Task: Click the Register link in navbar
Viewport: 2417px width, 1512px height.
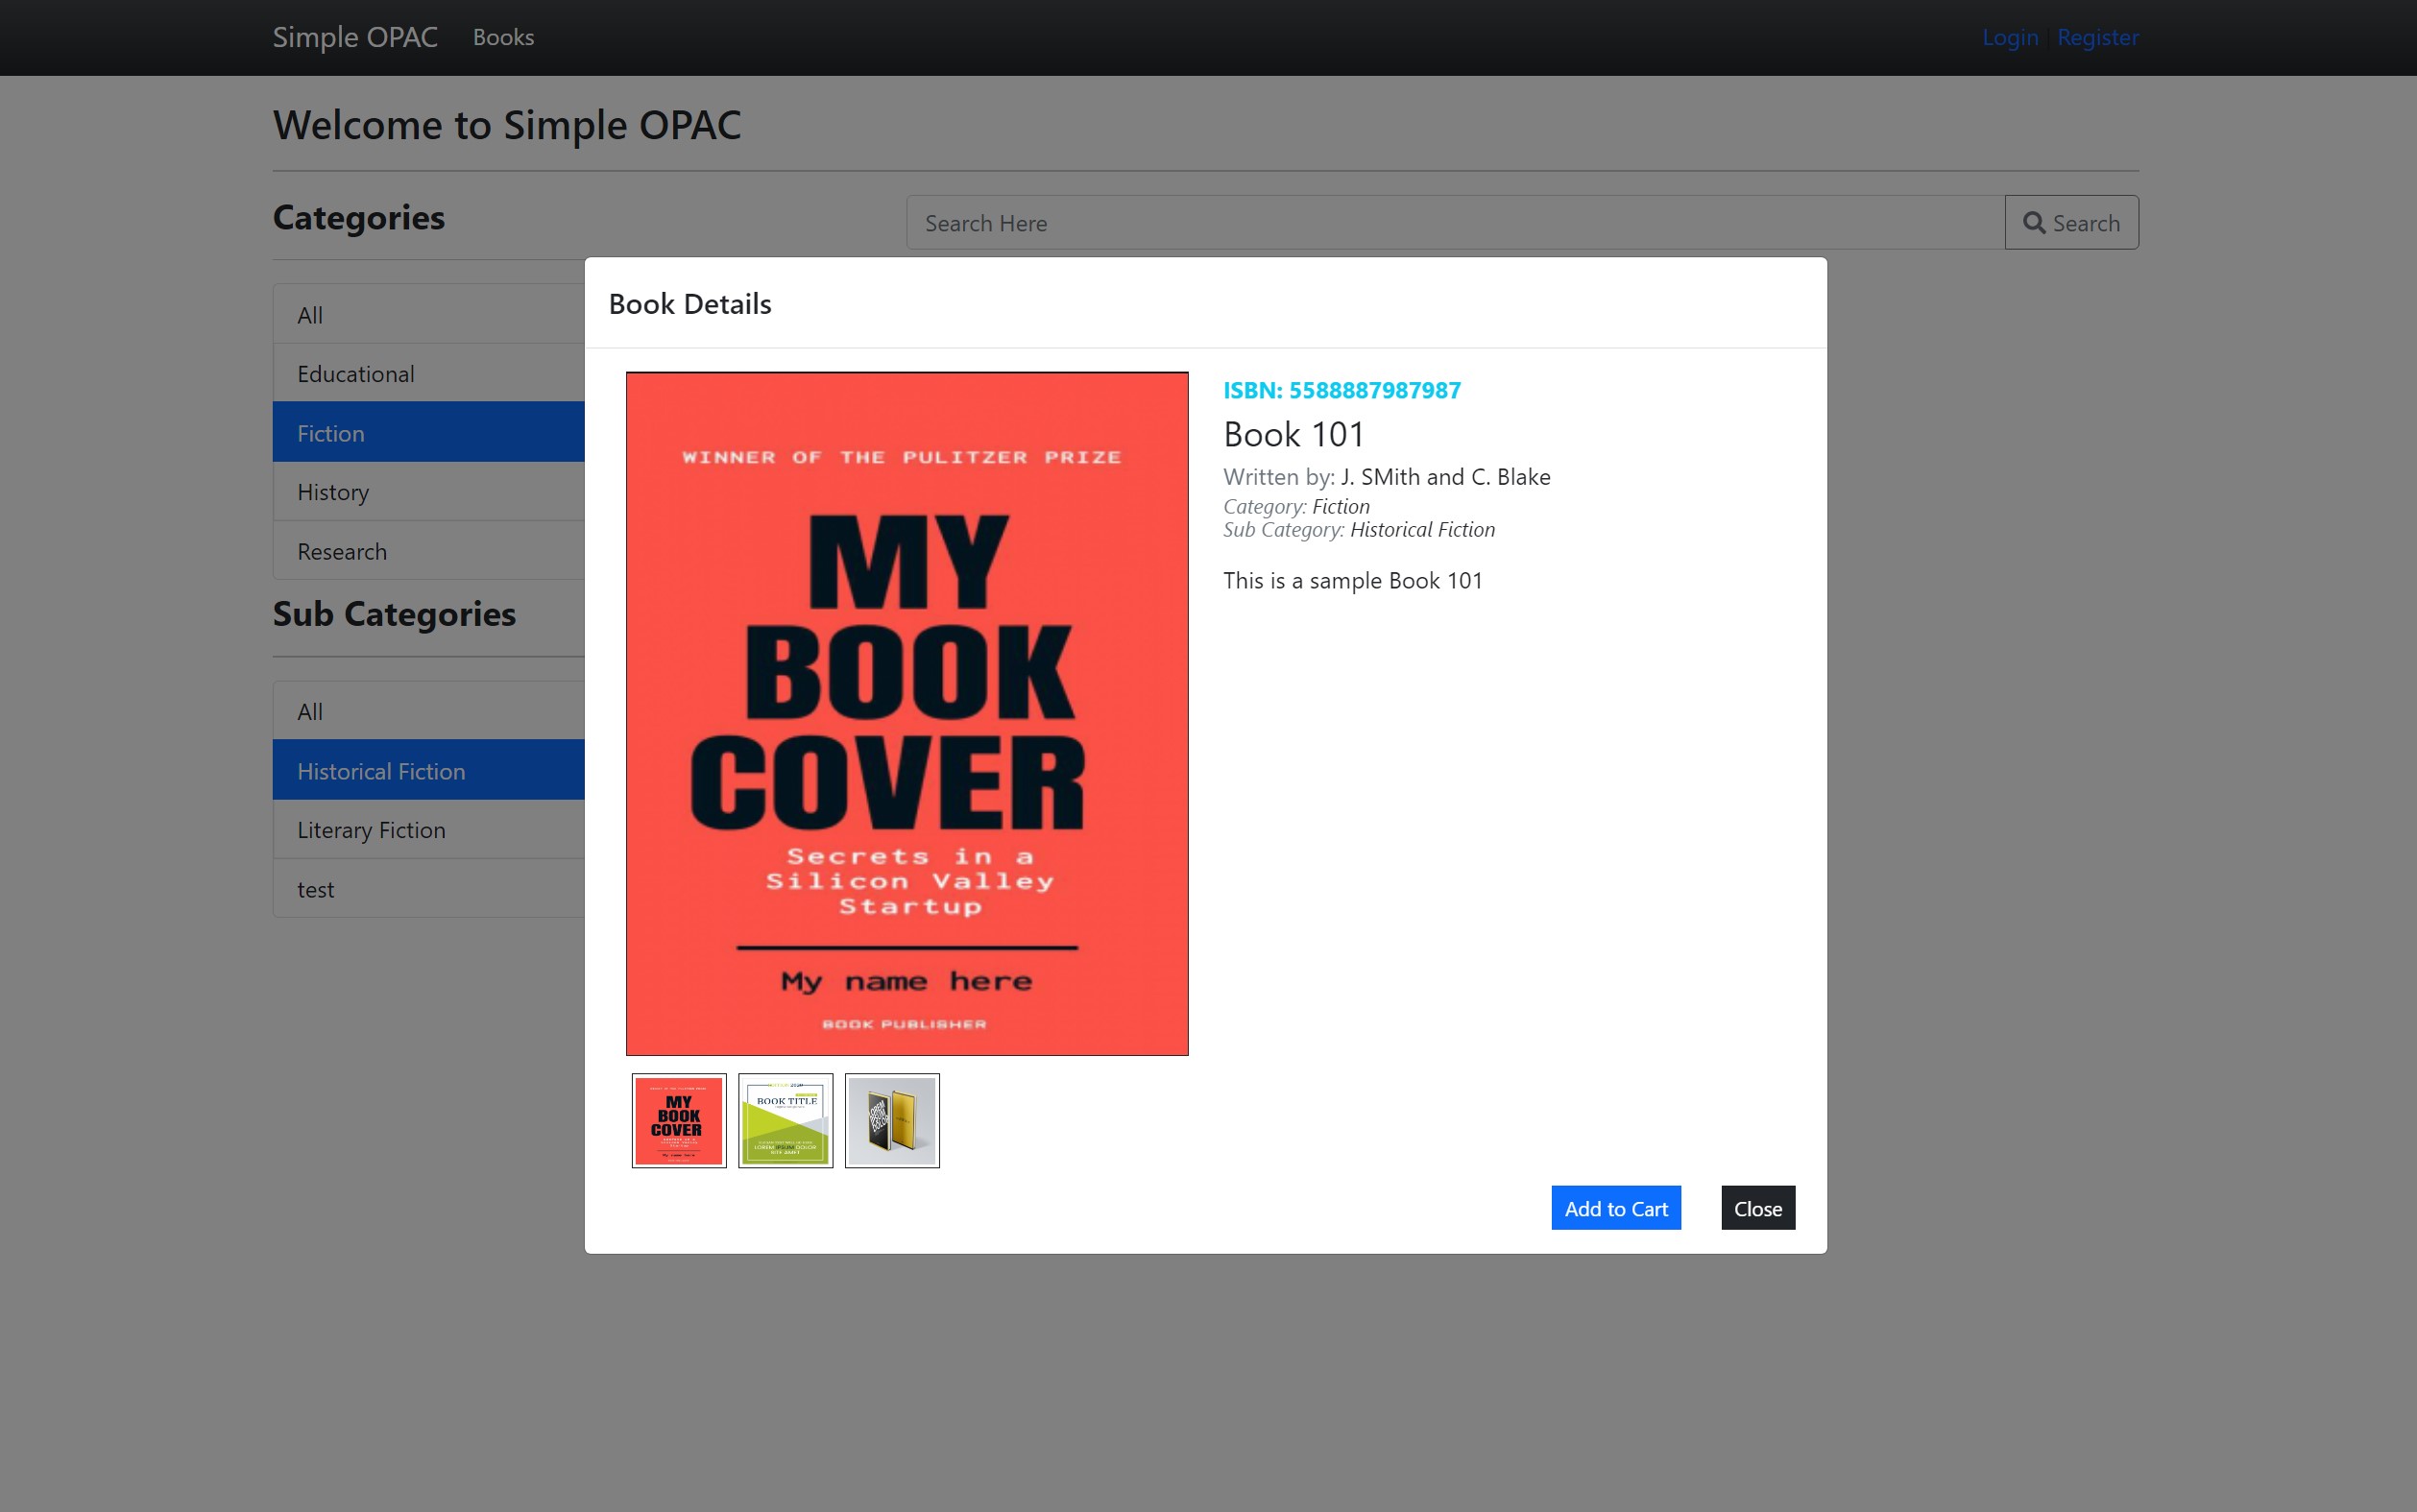Action: [2098, 36]
